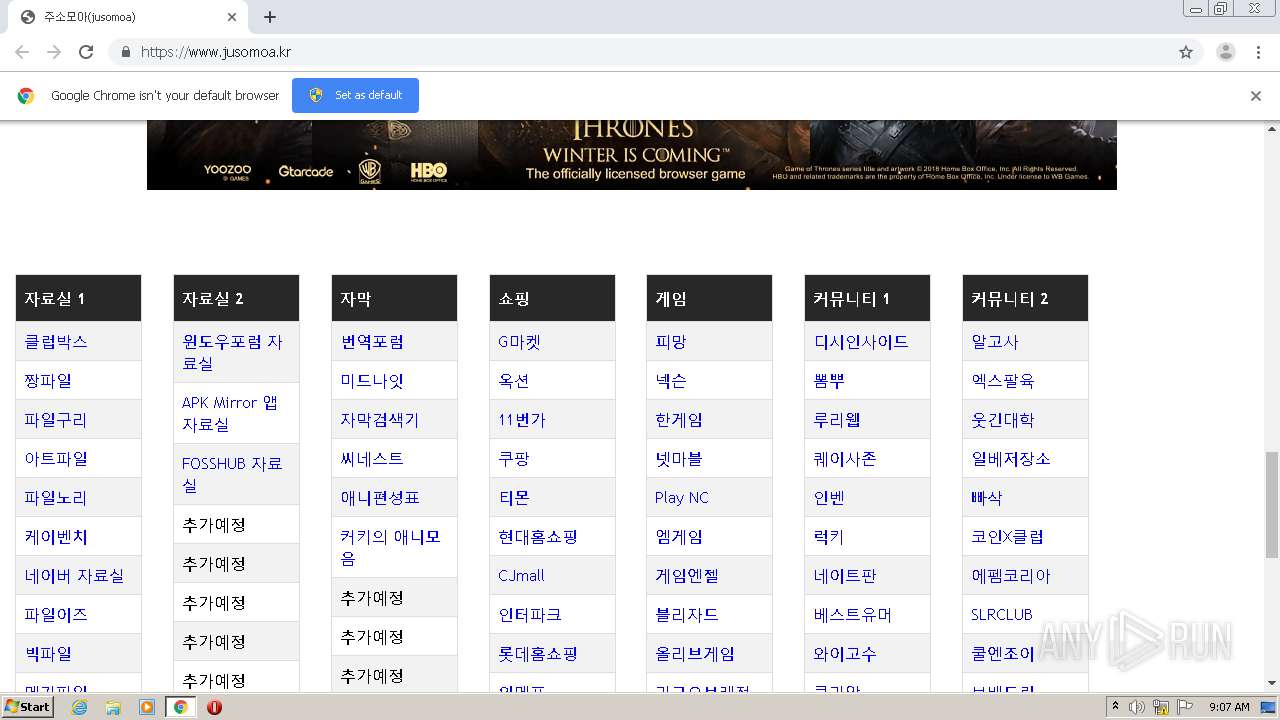
Task: Click the page's vertical scrollbar thumb
Action: coord(1272,504)
